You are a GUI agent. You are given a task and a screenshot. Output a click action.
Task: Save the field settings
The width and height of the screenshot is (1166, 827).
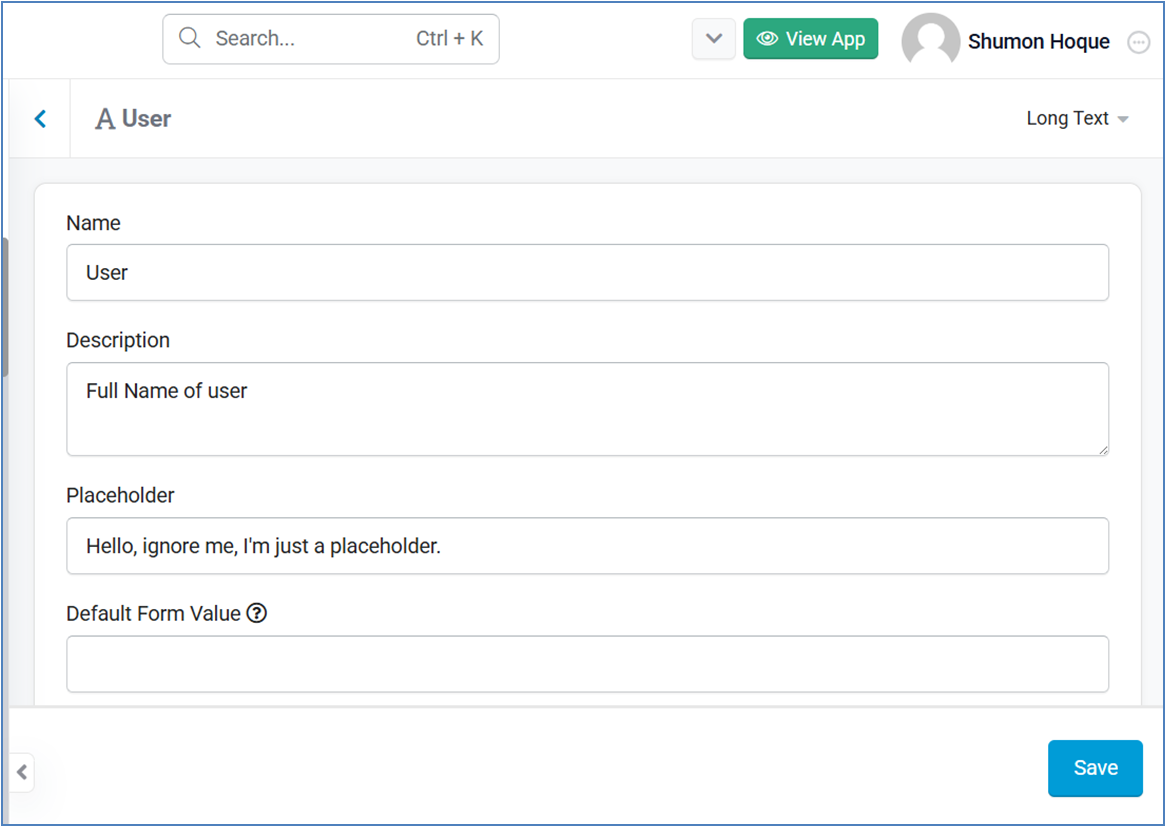click(1095, 768)
